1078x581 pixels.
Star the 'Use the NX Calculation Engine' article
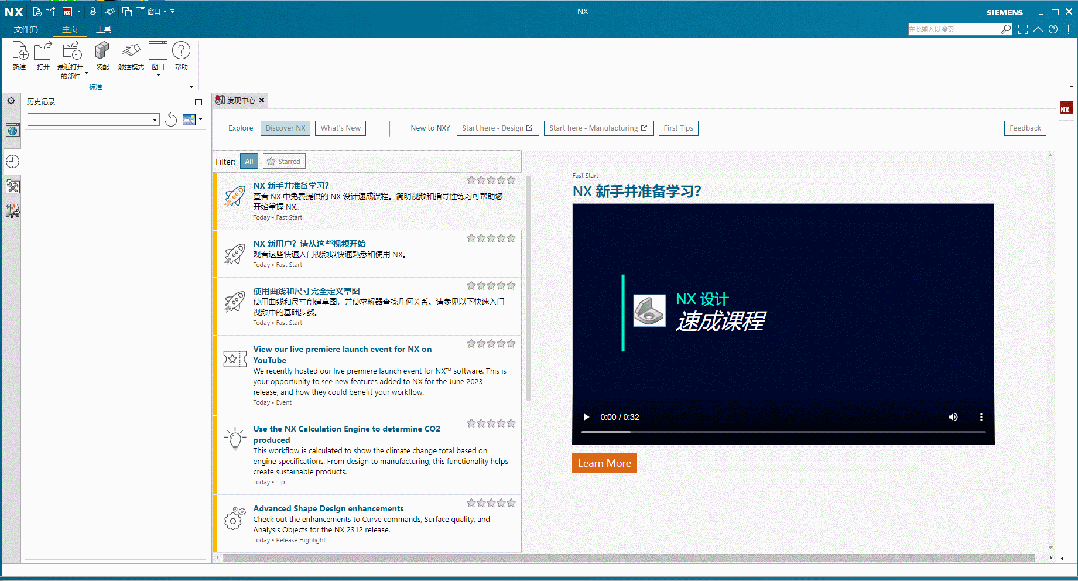pyautogui.click(x=491, y=424)
